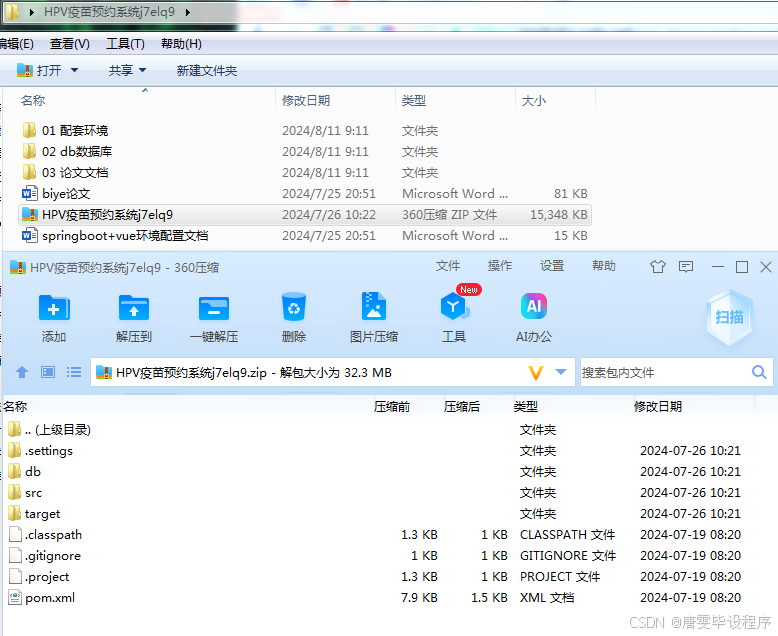Open the 设置 menu in 360压缩
Viewport: 778px width, 636px height.
(552, 266)
